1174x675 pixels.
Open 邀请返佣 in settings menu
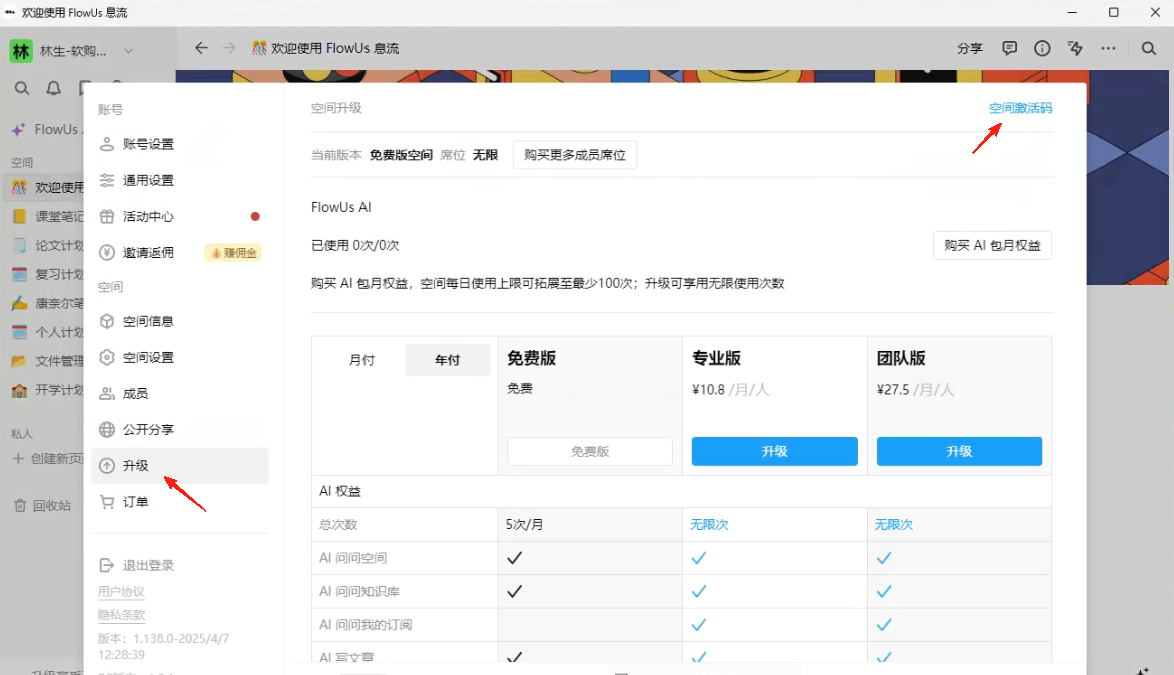point(180,252)
